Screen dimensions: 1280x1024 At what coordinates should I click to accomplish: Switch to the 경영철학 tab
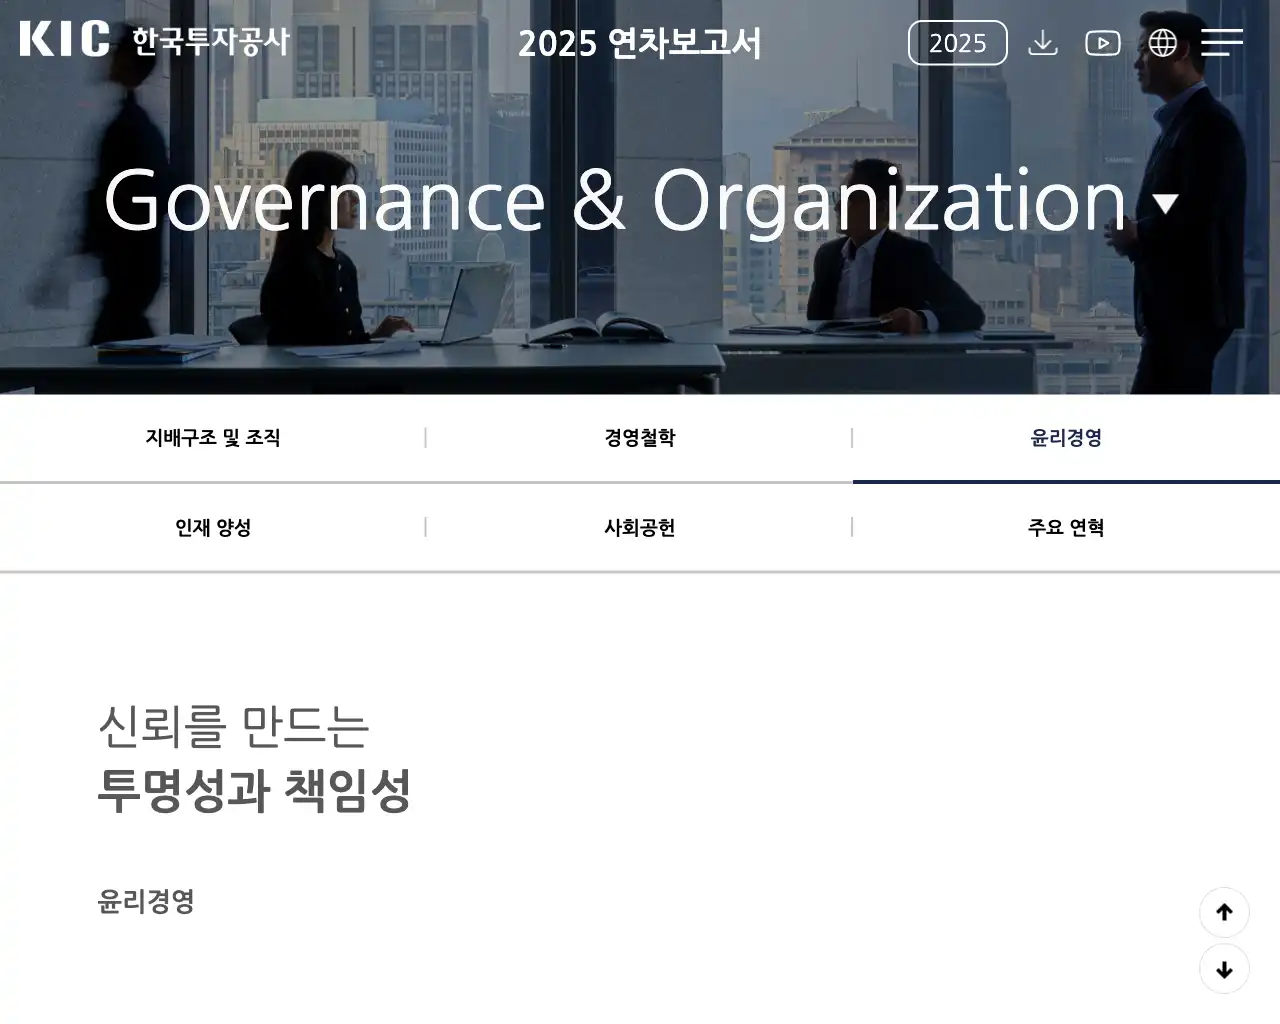[x=640, y=438]
